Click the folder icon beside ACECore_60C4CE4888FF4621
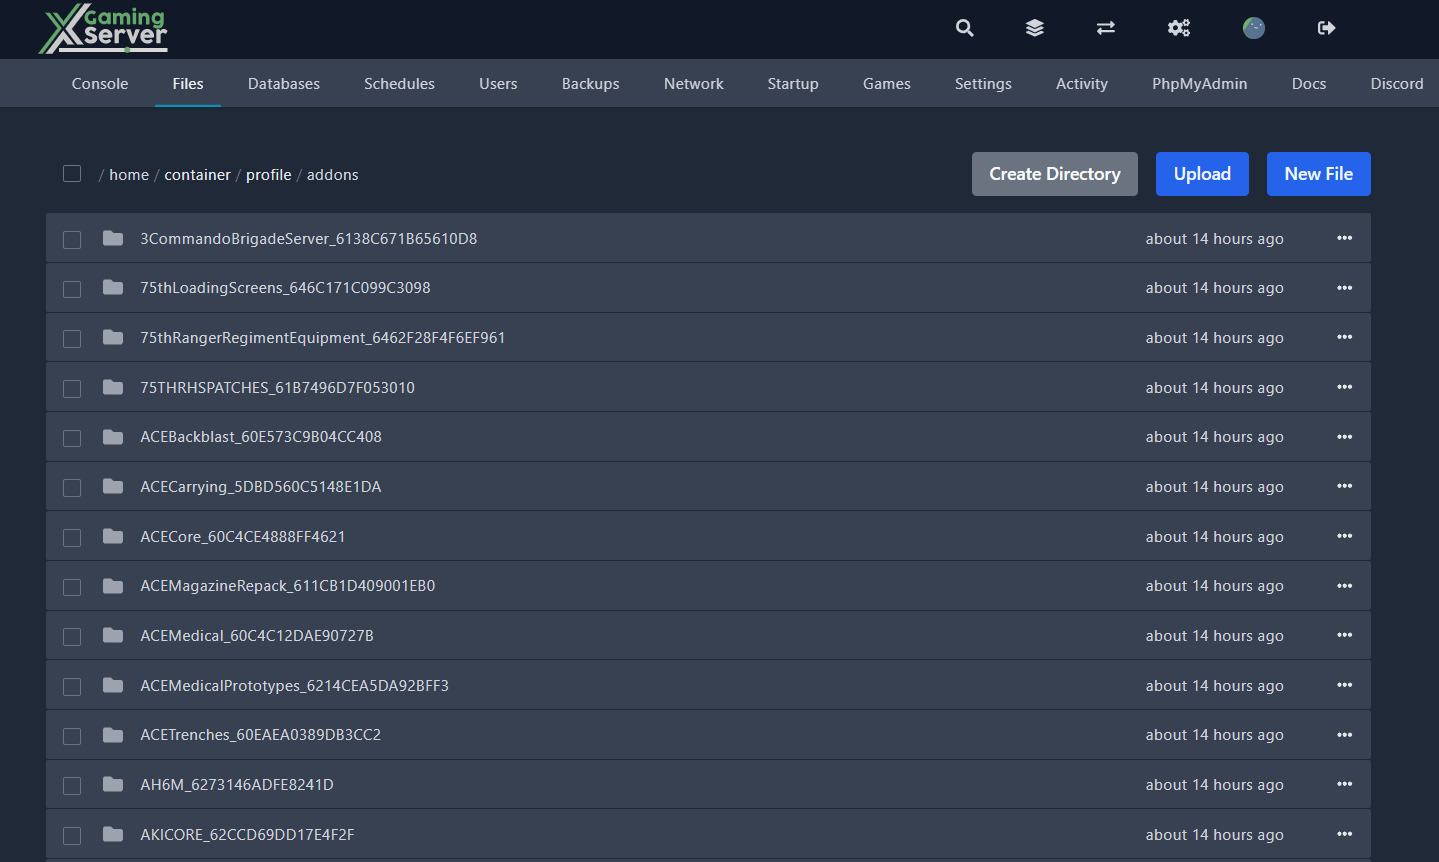1439x862 pixels. click(x=112, y=536)
